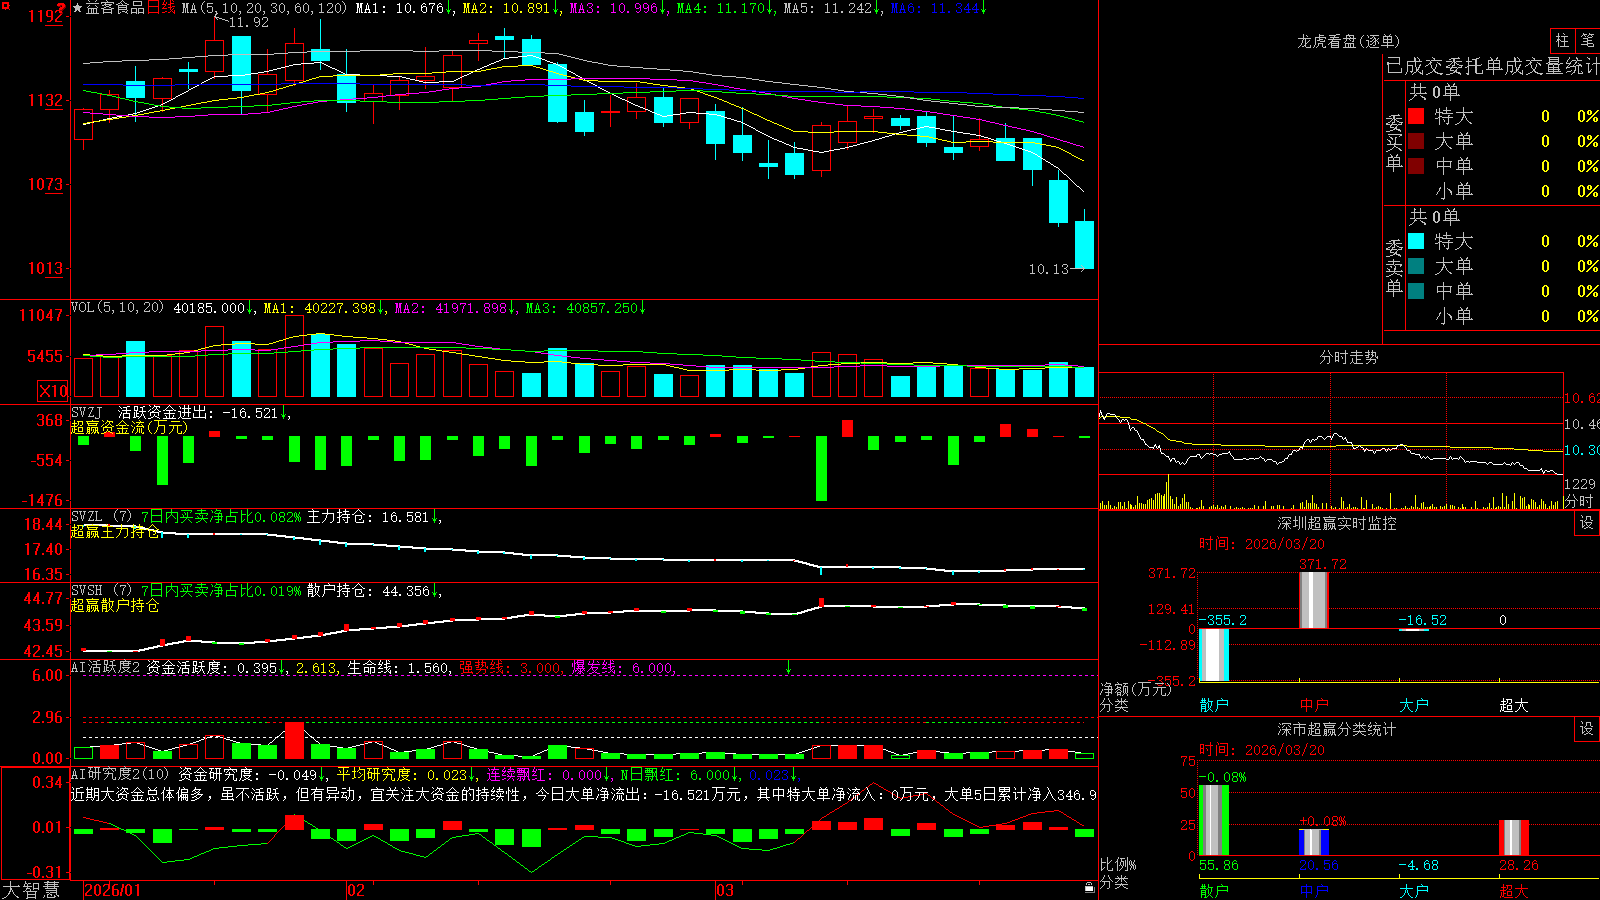1600x900 pixels.
Task: Click the teal 大单 swatch under 委卖单
Action: tap(1416, 266)
